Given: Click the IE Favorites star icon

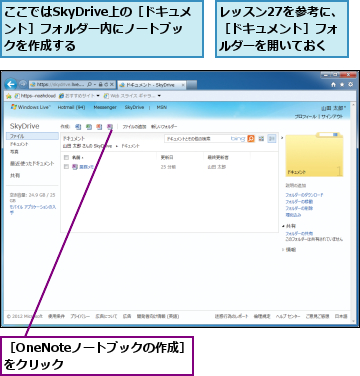Looking at the screenshot, I should click(342, 85).
